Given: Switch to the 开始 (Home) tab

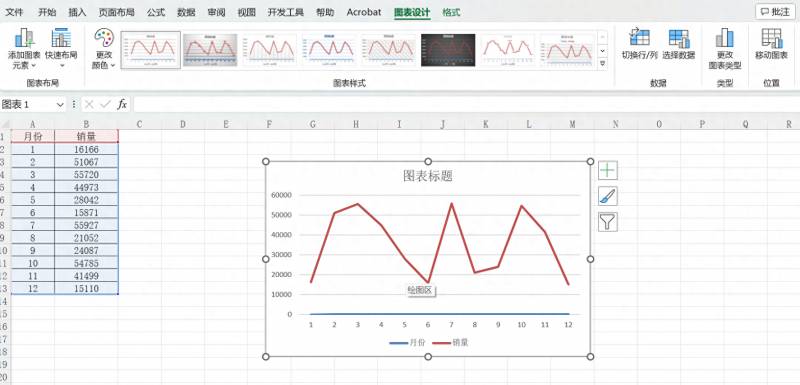Looking at the screenshot, I should [x=47, y=12].
